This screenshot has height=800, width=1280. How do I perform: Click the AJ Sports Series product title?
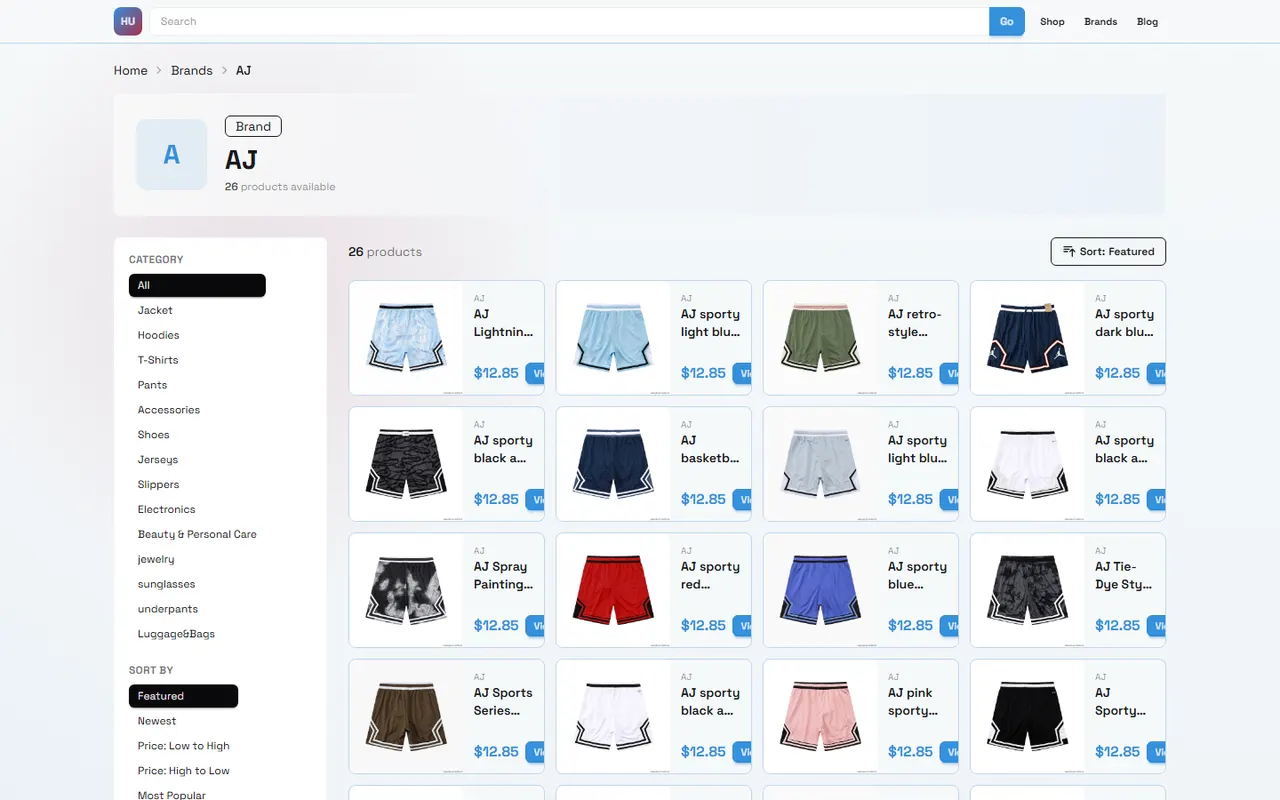(503, 701)
